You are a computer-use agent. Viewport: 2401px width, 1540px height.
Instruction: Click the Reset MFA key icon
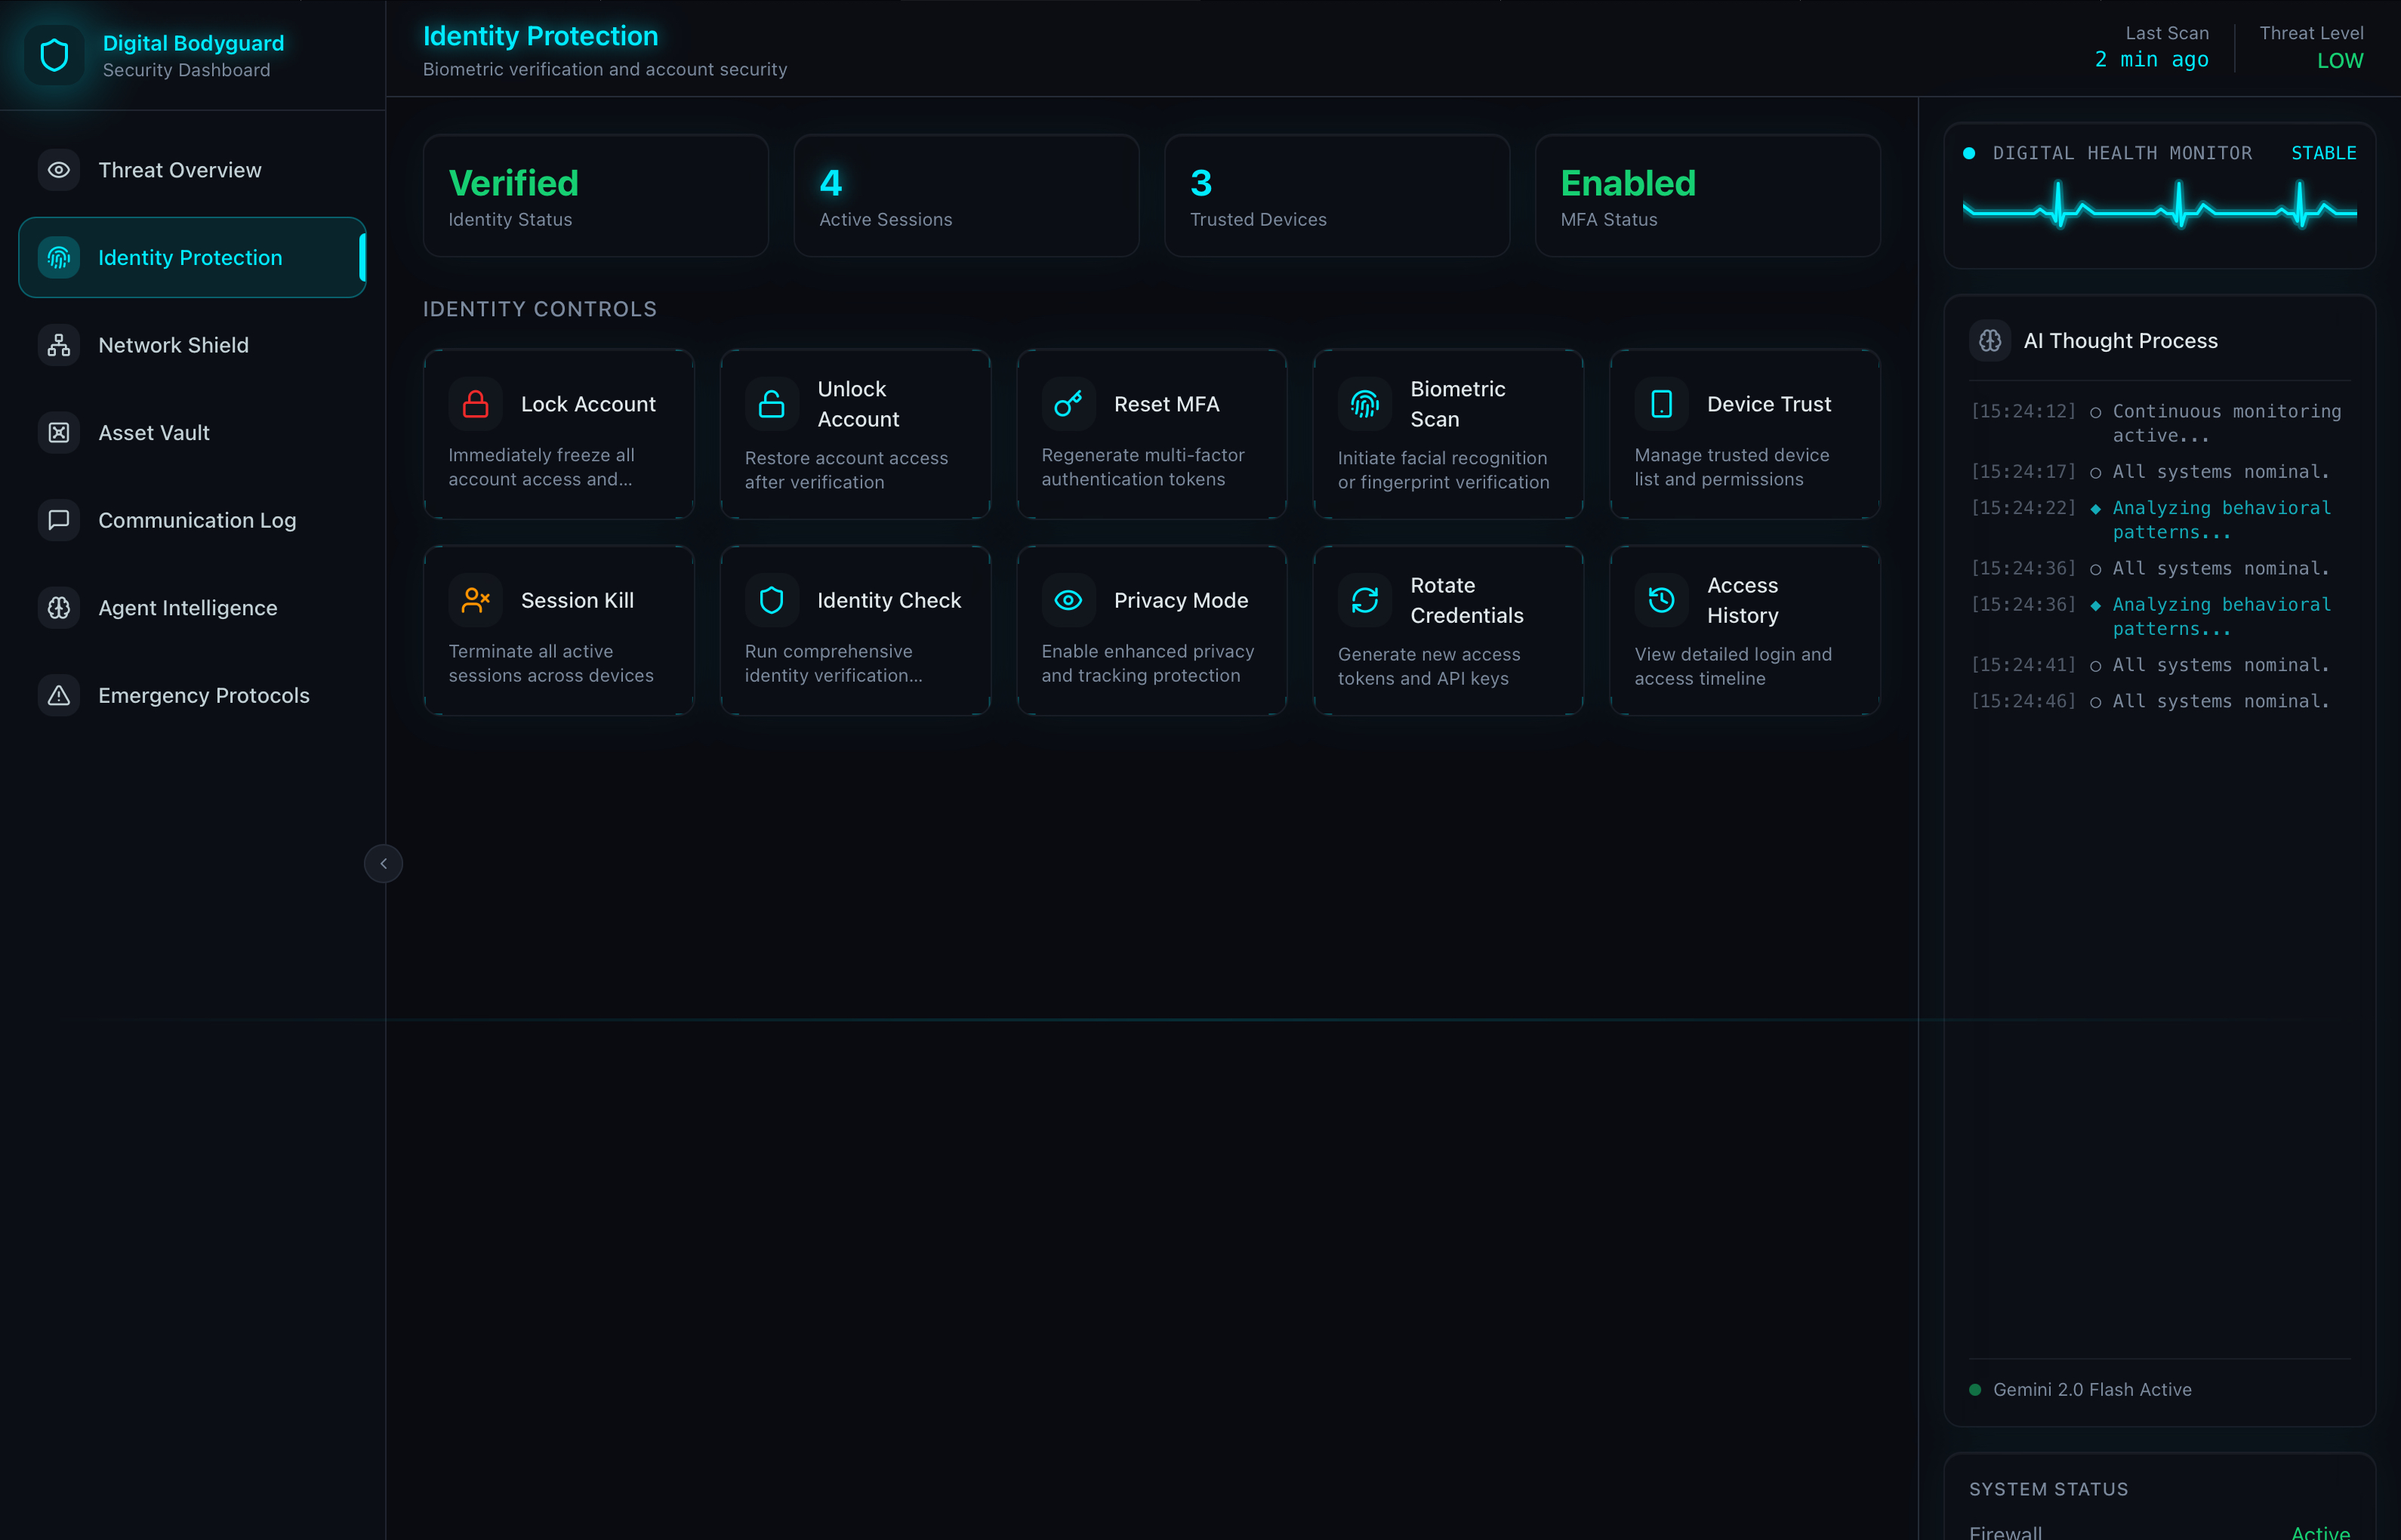[1068, 404]
